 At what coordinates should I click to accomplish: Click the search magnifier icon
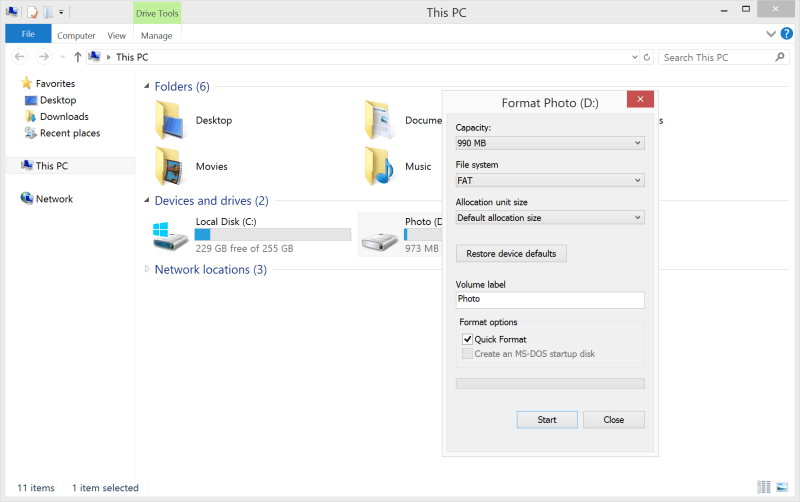(780, 57)
